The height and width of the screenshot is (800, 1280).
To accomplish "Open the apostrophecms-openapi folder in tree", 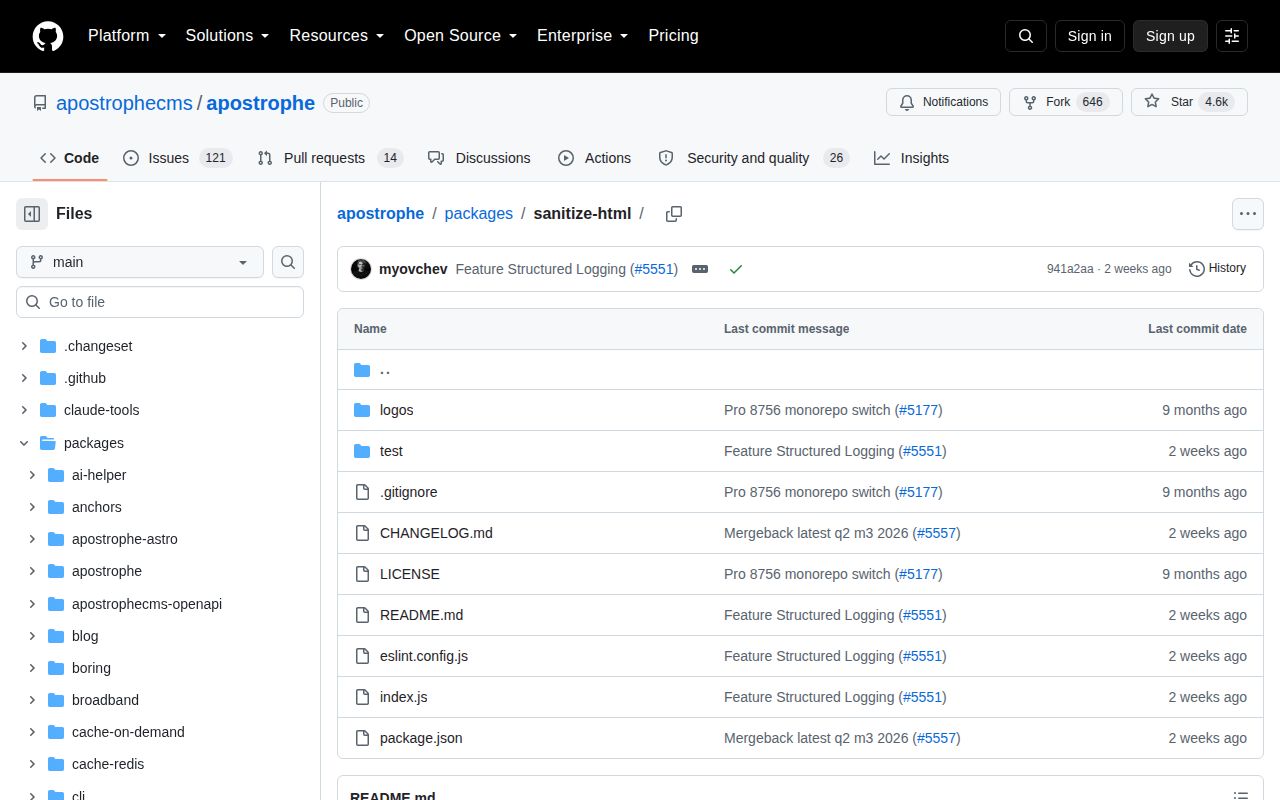I will click(x=147, y=604).
